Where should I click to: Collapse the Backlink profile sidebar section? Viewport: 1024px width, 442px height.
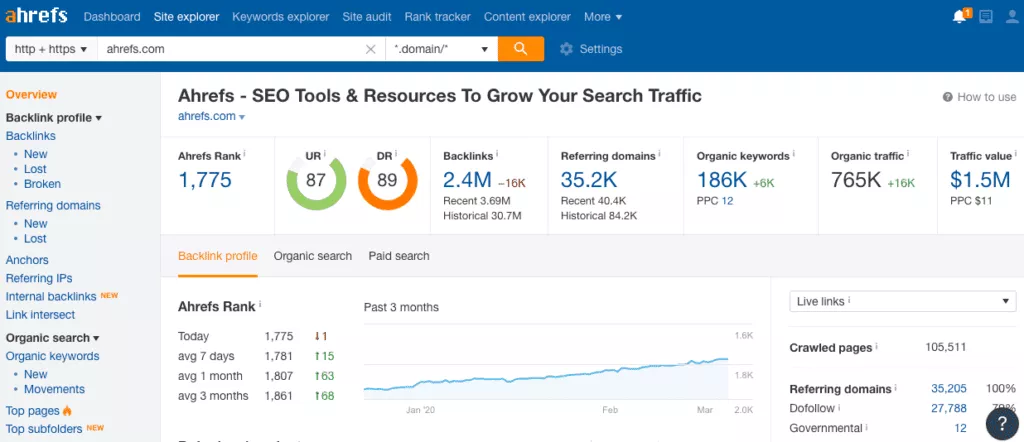point(54,118)
